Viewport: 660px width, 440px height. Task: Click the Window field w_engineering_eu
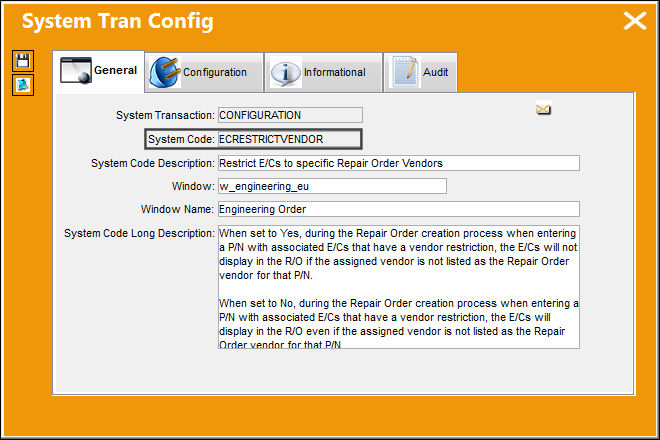(x=332, y=186)
